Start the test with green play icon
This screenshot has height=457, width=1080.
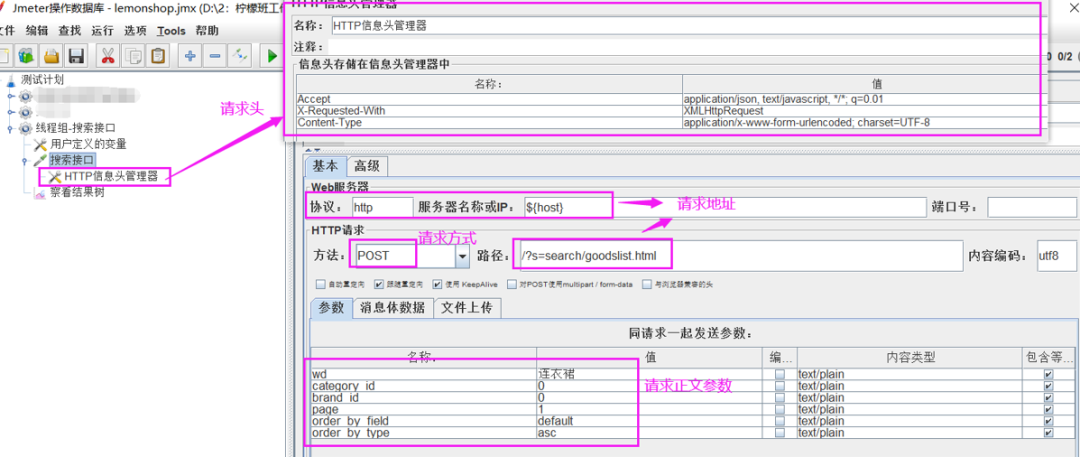[272, 55]
